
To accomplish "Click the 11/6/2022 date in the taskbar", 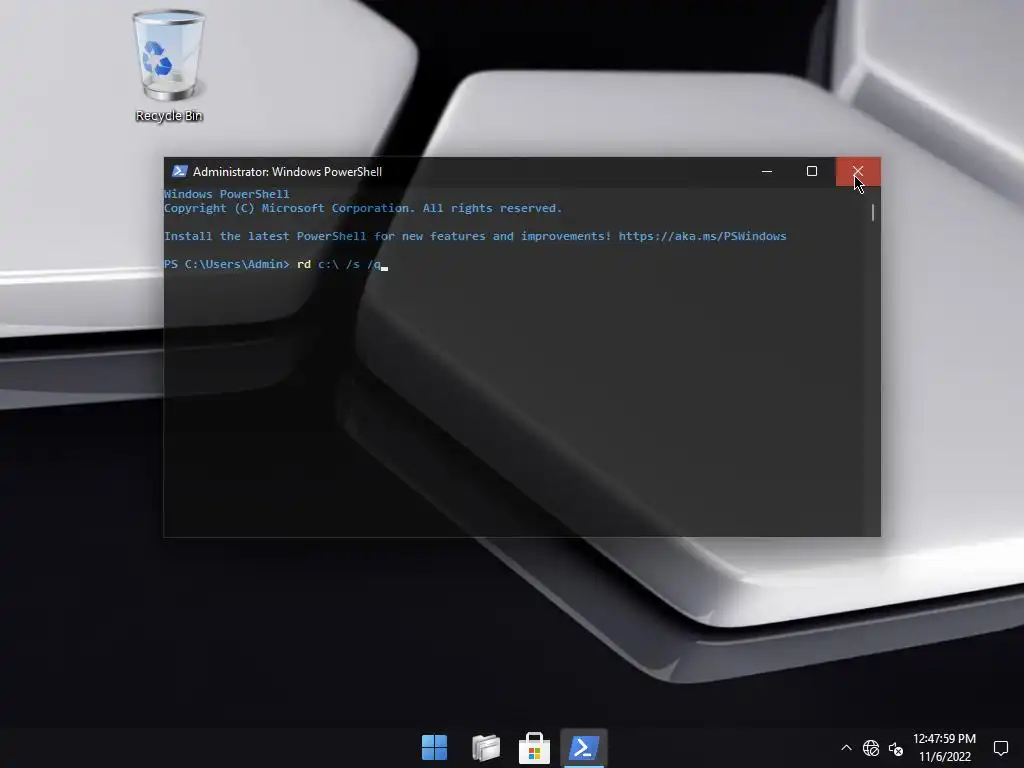I will point(945,757).
